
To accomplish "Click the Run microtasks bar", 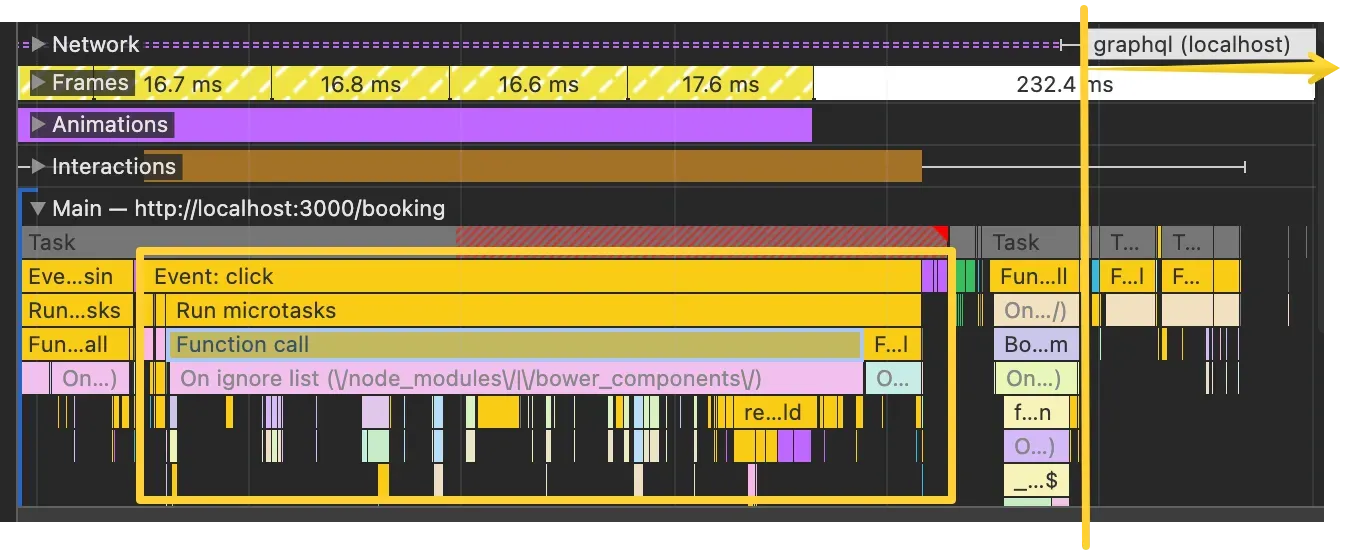I will tap(540, 311).
